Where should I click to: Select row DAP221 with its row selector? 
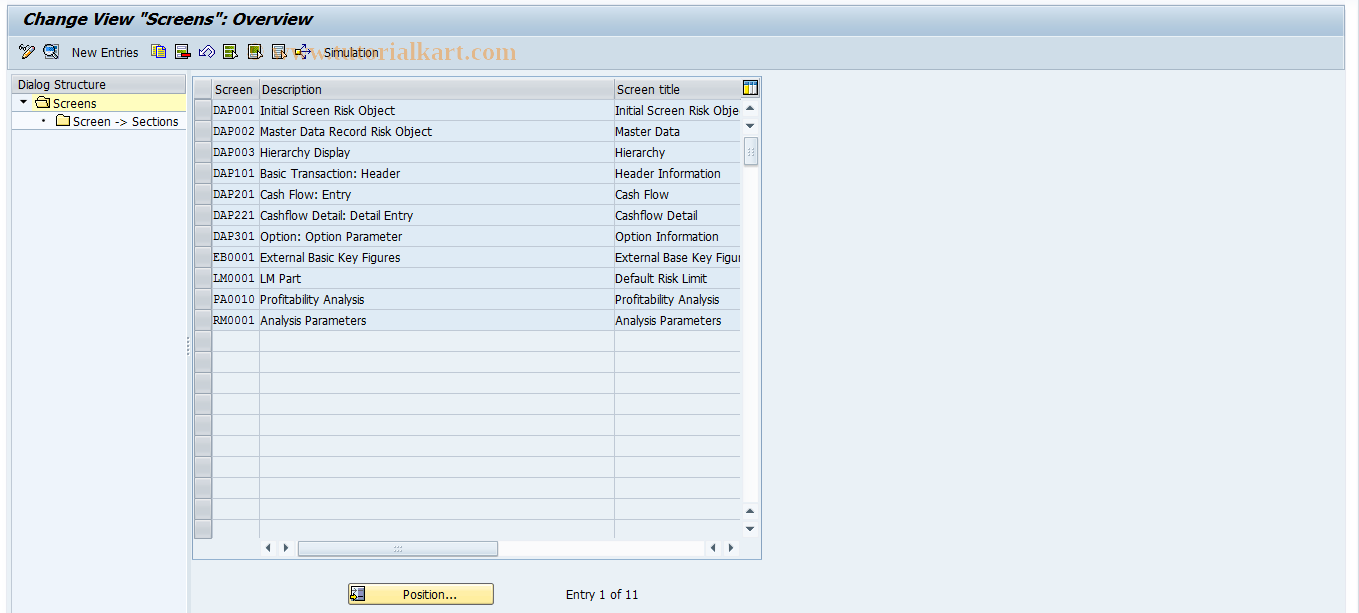(x=203, y=215)
